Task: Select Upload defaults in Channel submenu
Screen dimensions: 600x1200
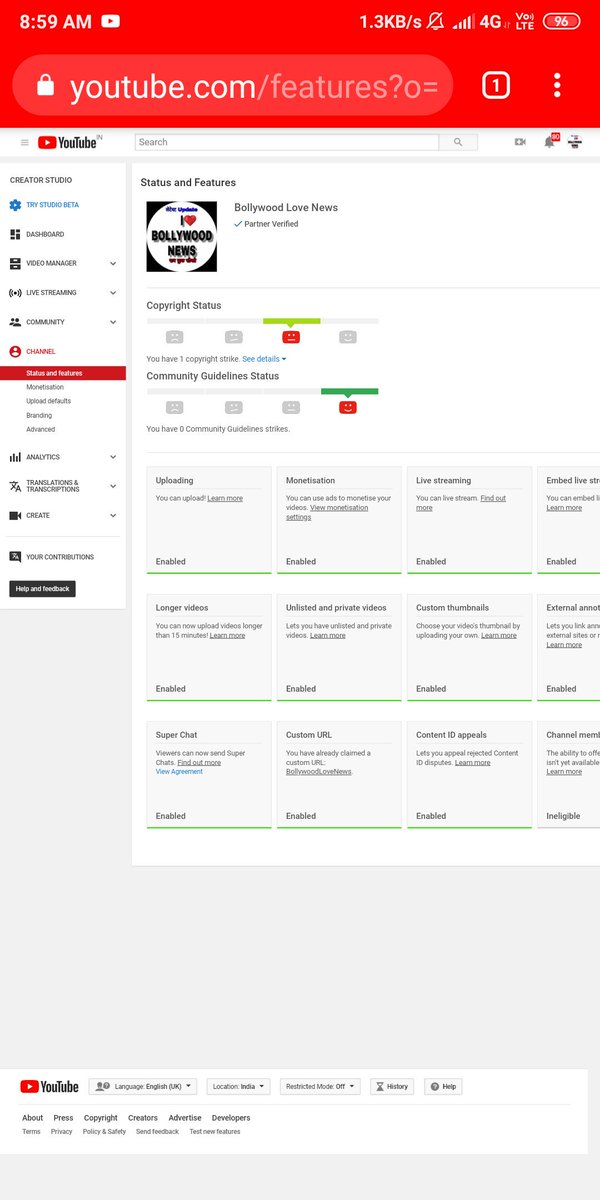Action: point(48,401)
